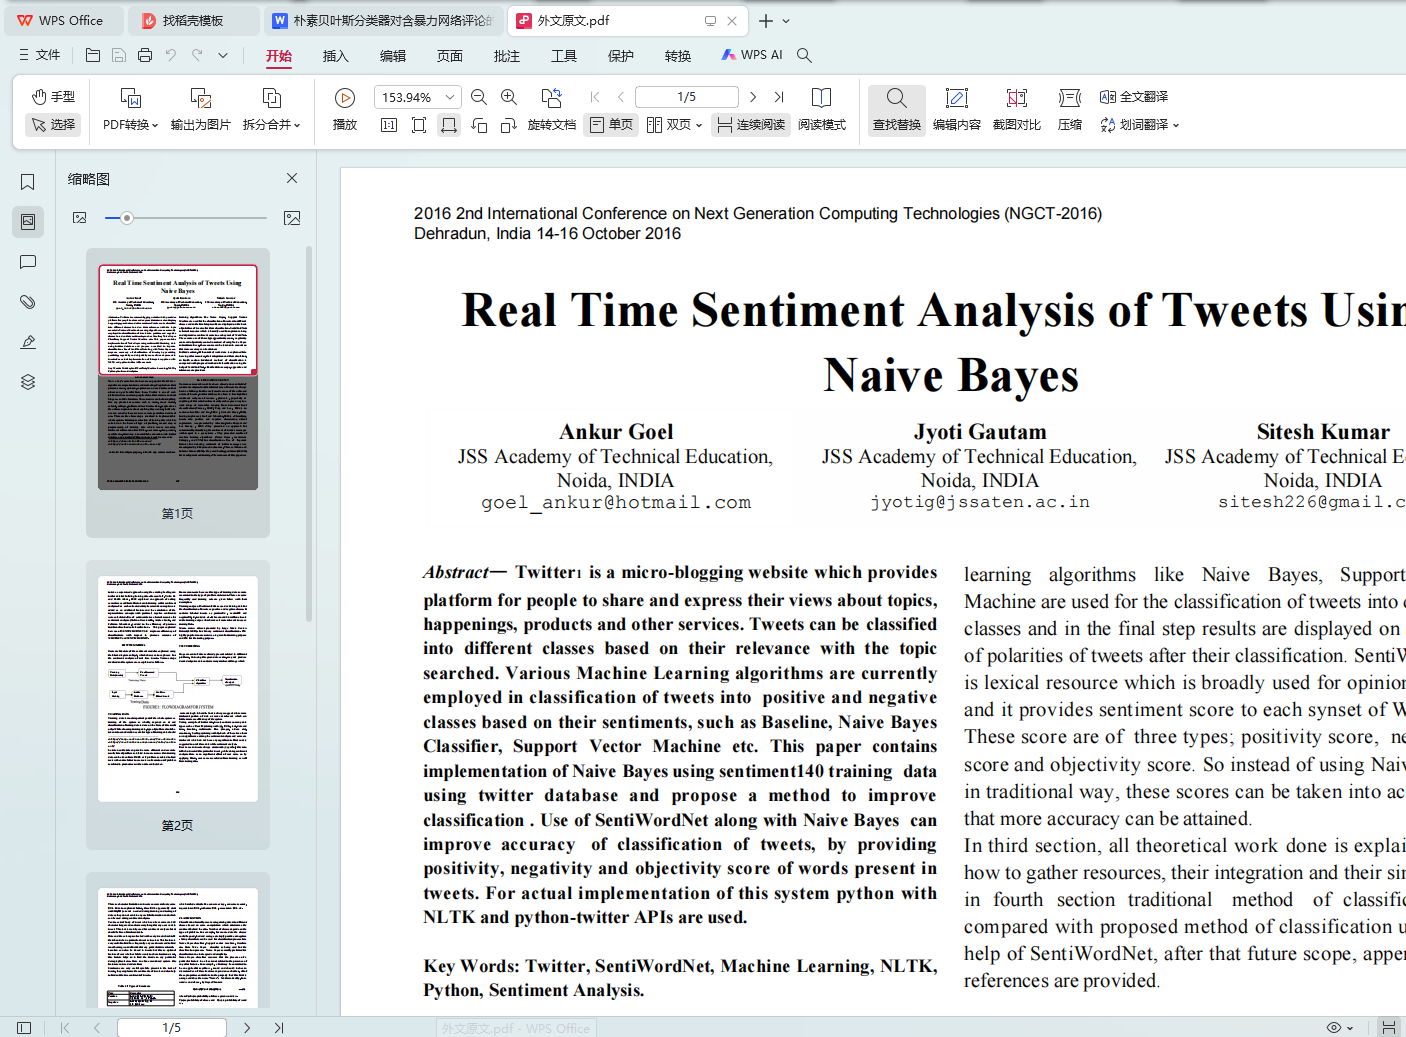Open the comments panel in left sidebar
Image resolution: width=1406 pixels, height=1037 pixels.
point(28,262)
